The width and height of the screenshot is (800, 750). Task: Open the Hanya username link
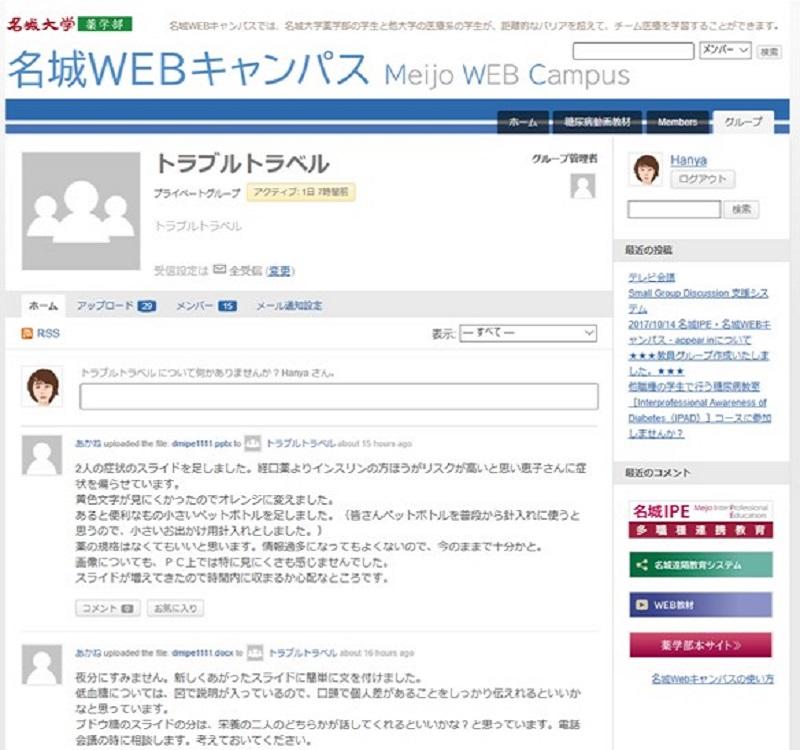click(x=688, y=161)
